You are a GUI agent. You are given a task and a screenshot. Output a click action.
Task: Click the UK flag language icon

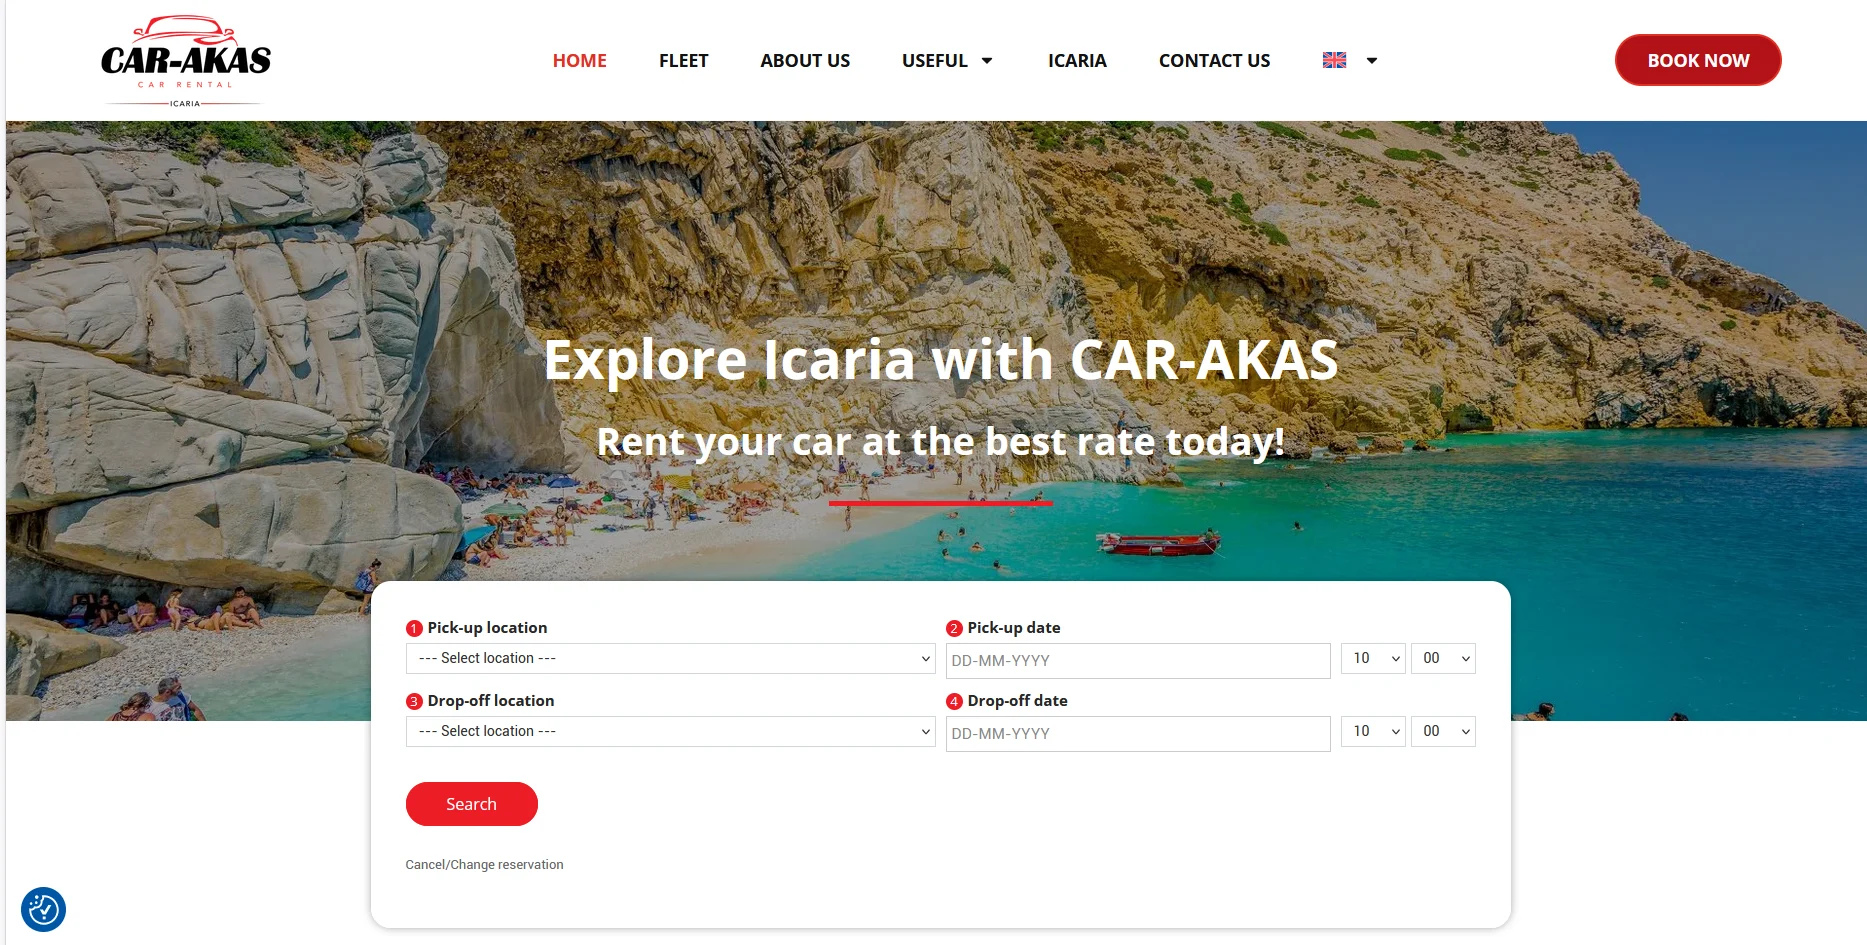coord(1334,60)
